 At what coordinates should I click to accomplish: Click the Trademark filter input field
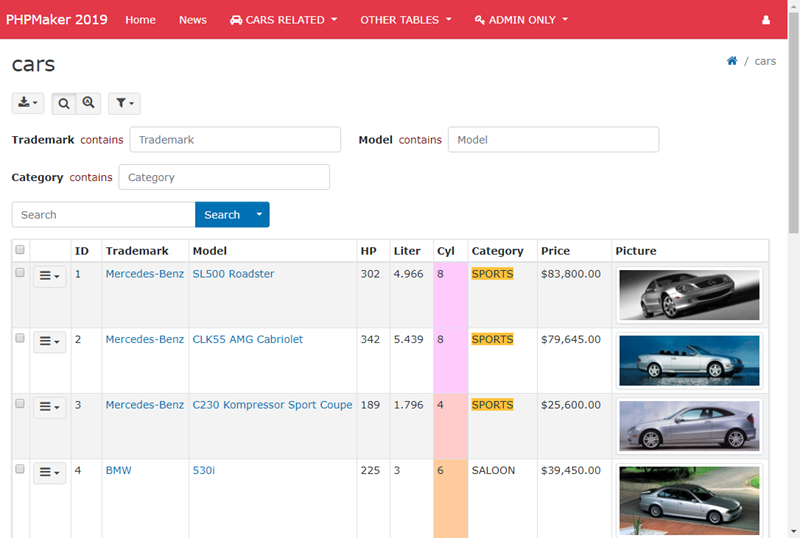[235, 140]
